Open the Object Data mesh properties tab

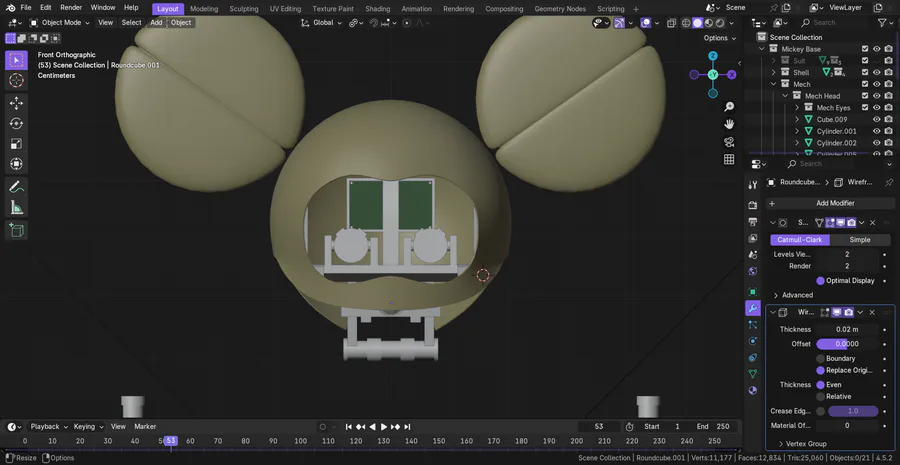753,374
